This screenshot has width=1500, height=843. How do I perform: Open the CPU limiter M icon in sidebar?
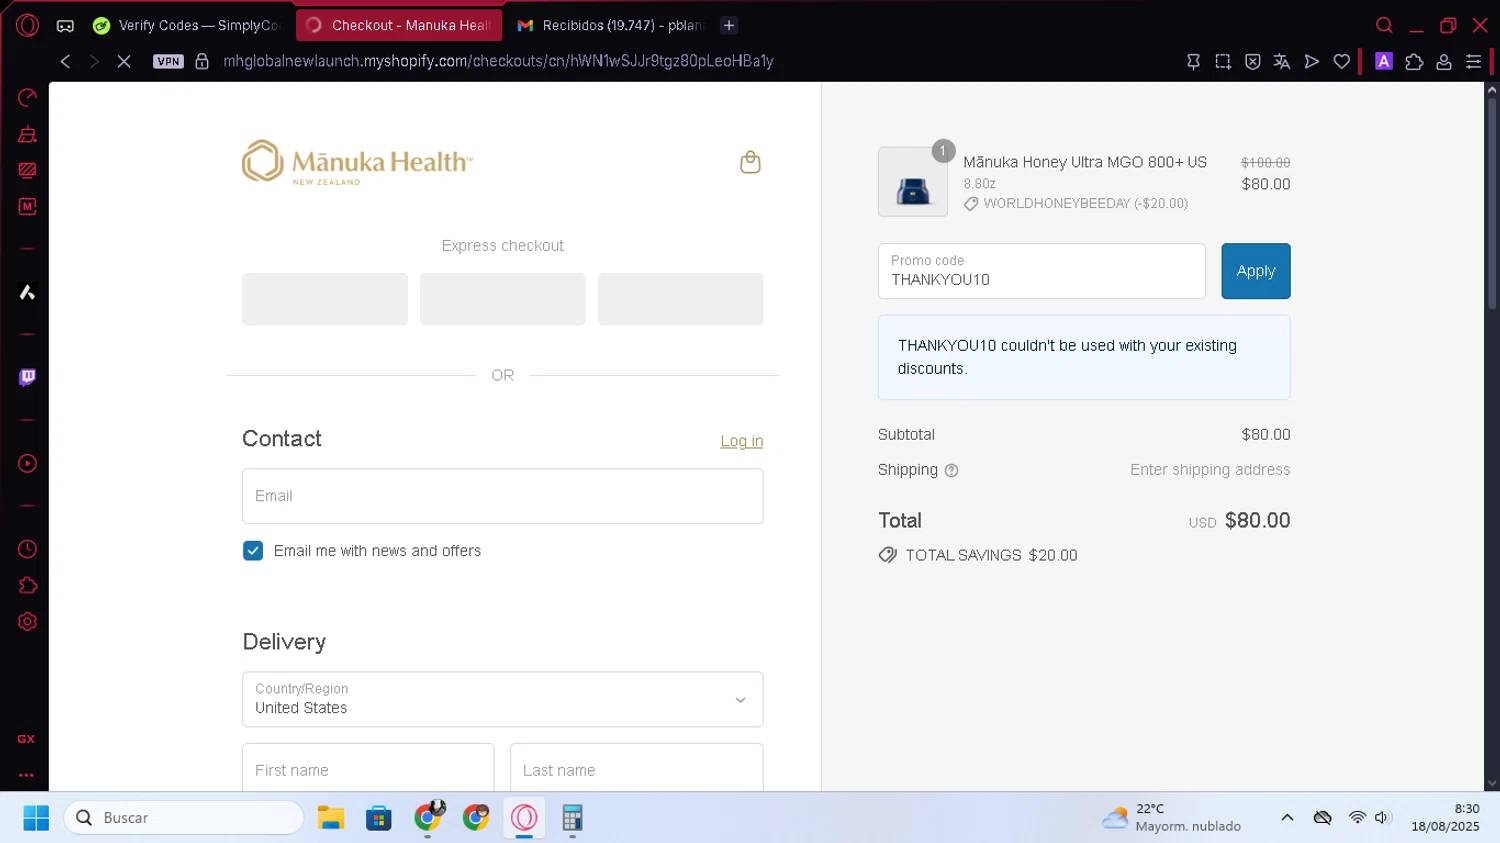point(27,206)
